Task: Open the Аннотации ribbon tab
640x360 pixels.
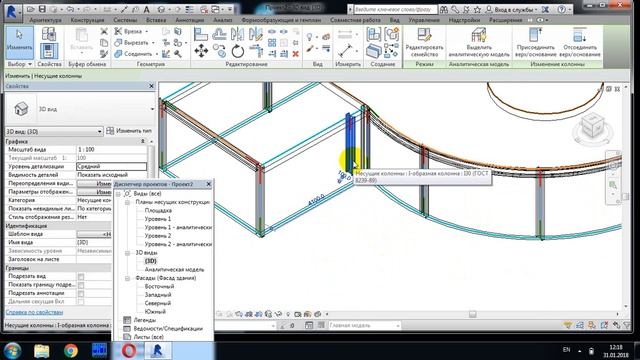Action: tap(189, 20)
